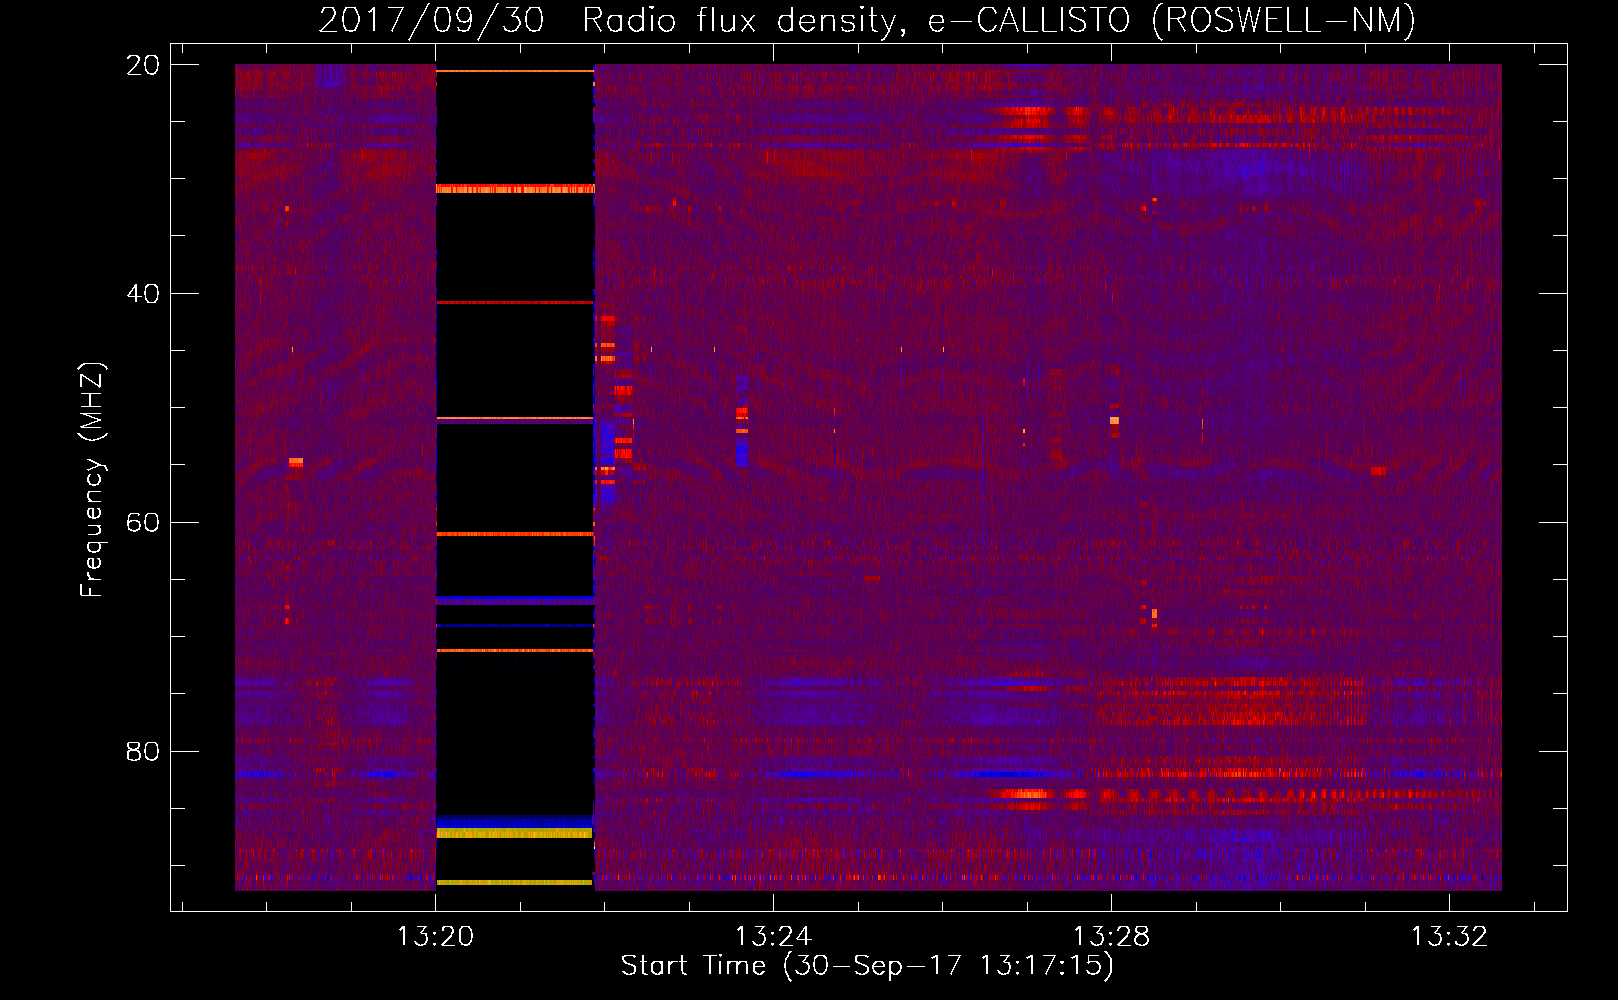Click the bright red burst near 84 MHz before 13:28

1022,795
